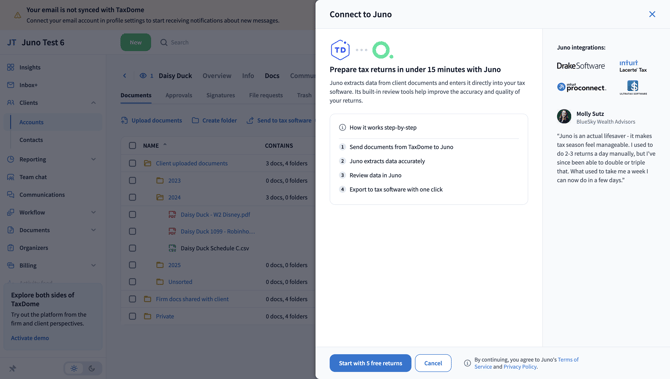The image size is (670, 379).
Task: Click the Search field
Action: tap(179, 42)
